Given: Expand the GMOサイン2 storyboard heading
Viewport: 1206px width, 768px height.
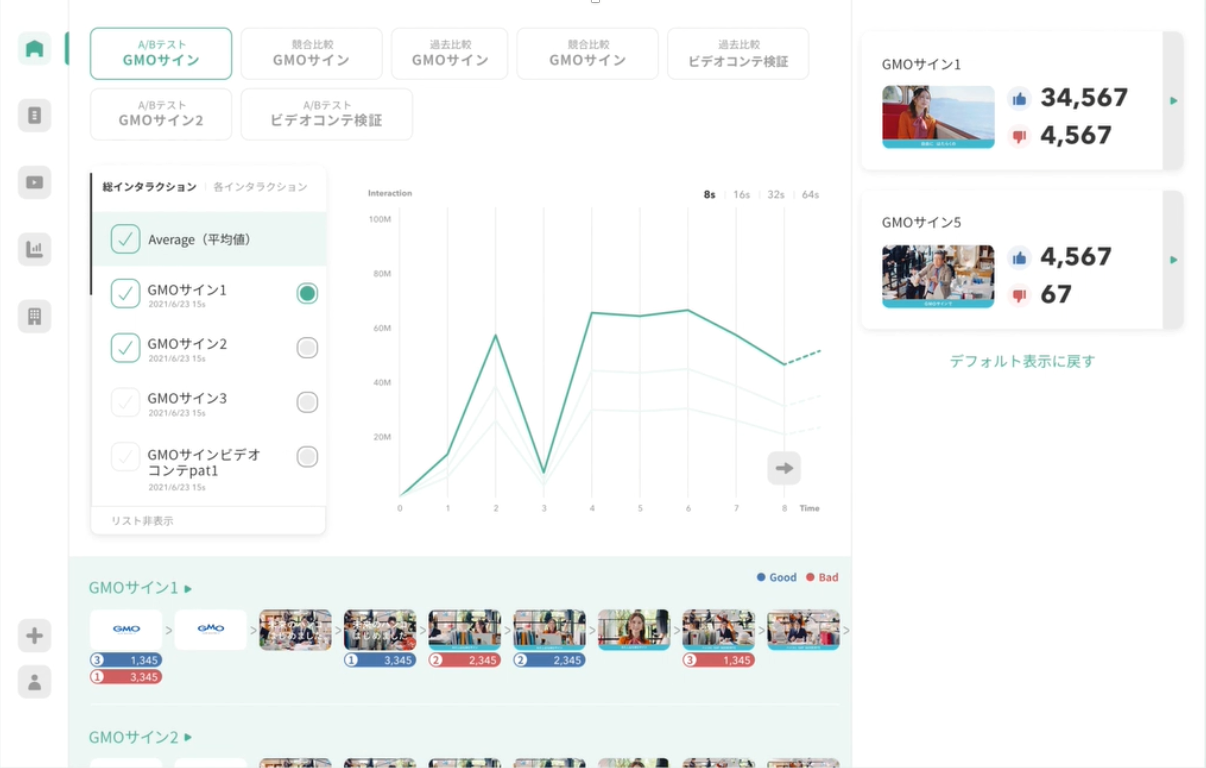Looking at the screenshot, I should (x=140, y=737).
